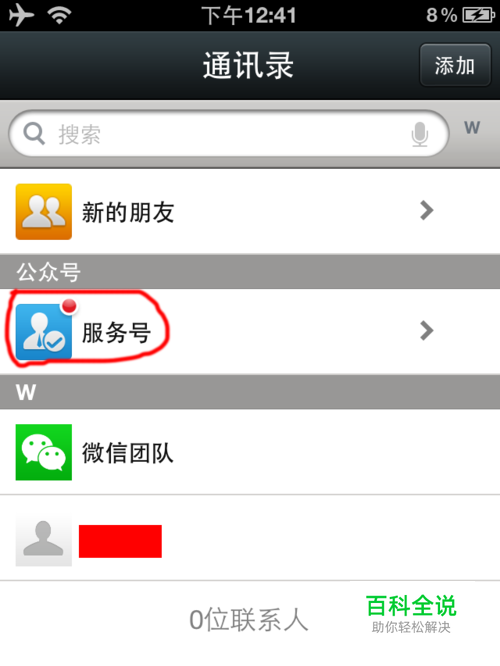Tap the Wi-Fi status bar icon
Image resolution: width=500 pixels, height=666 pixels.
(59, 16)
